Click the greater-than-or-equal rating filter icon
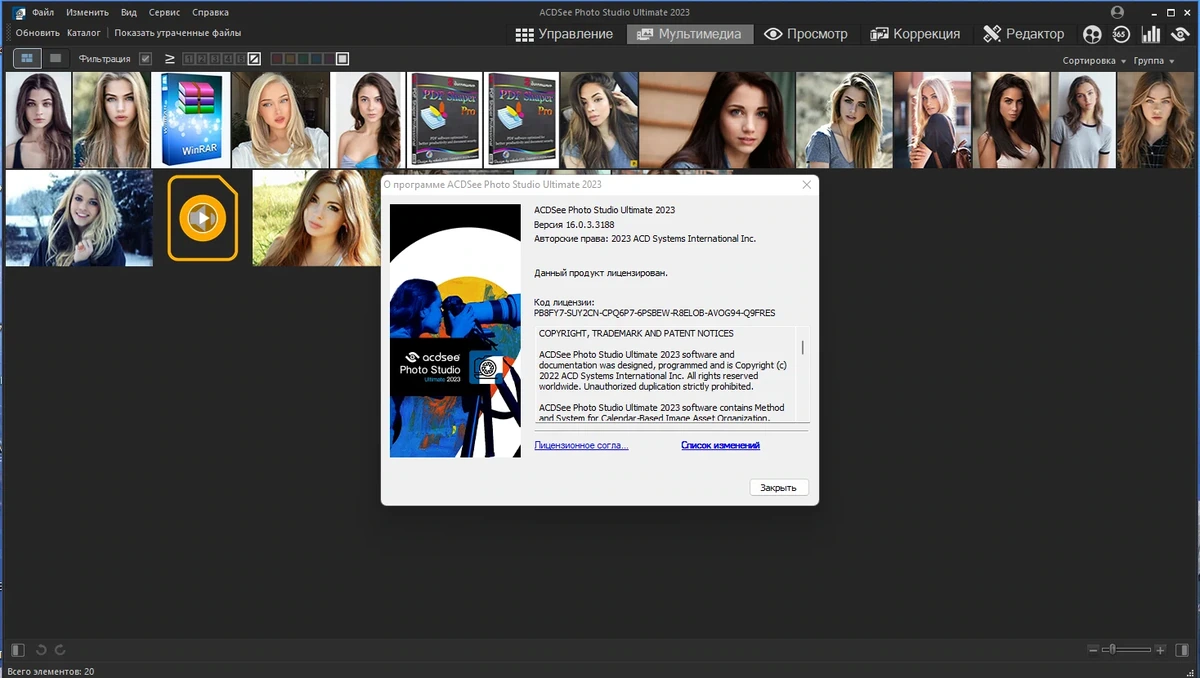Image resolution: width=1200 pixels, height=678 pixels. (170, 59)
